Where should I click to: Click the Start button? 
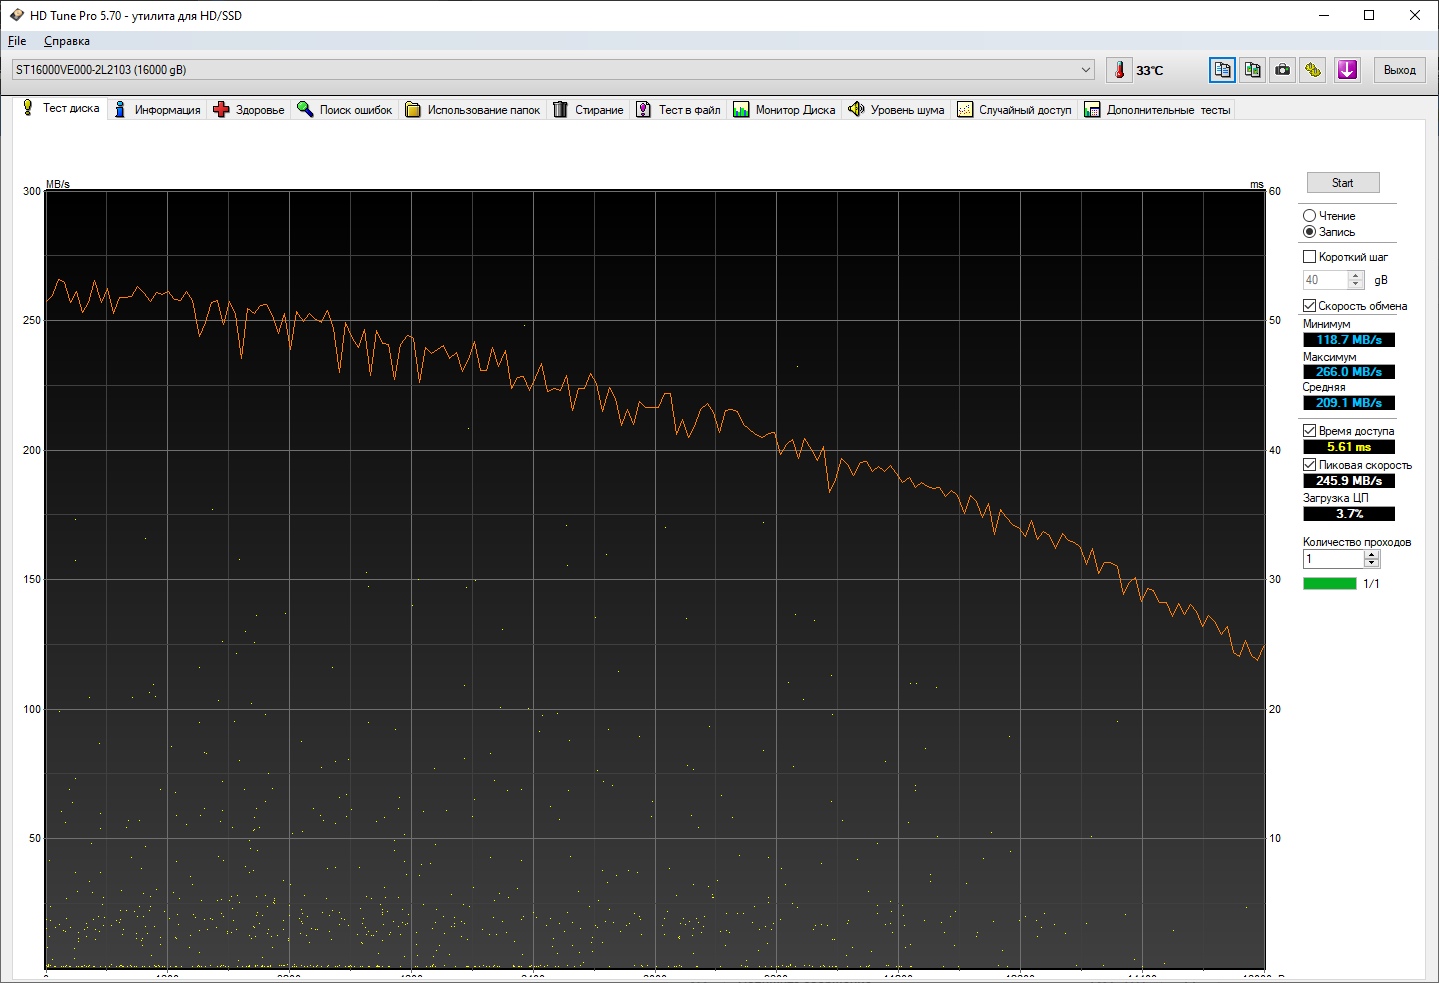coord(1342,183)
